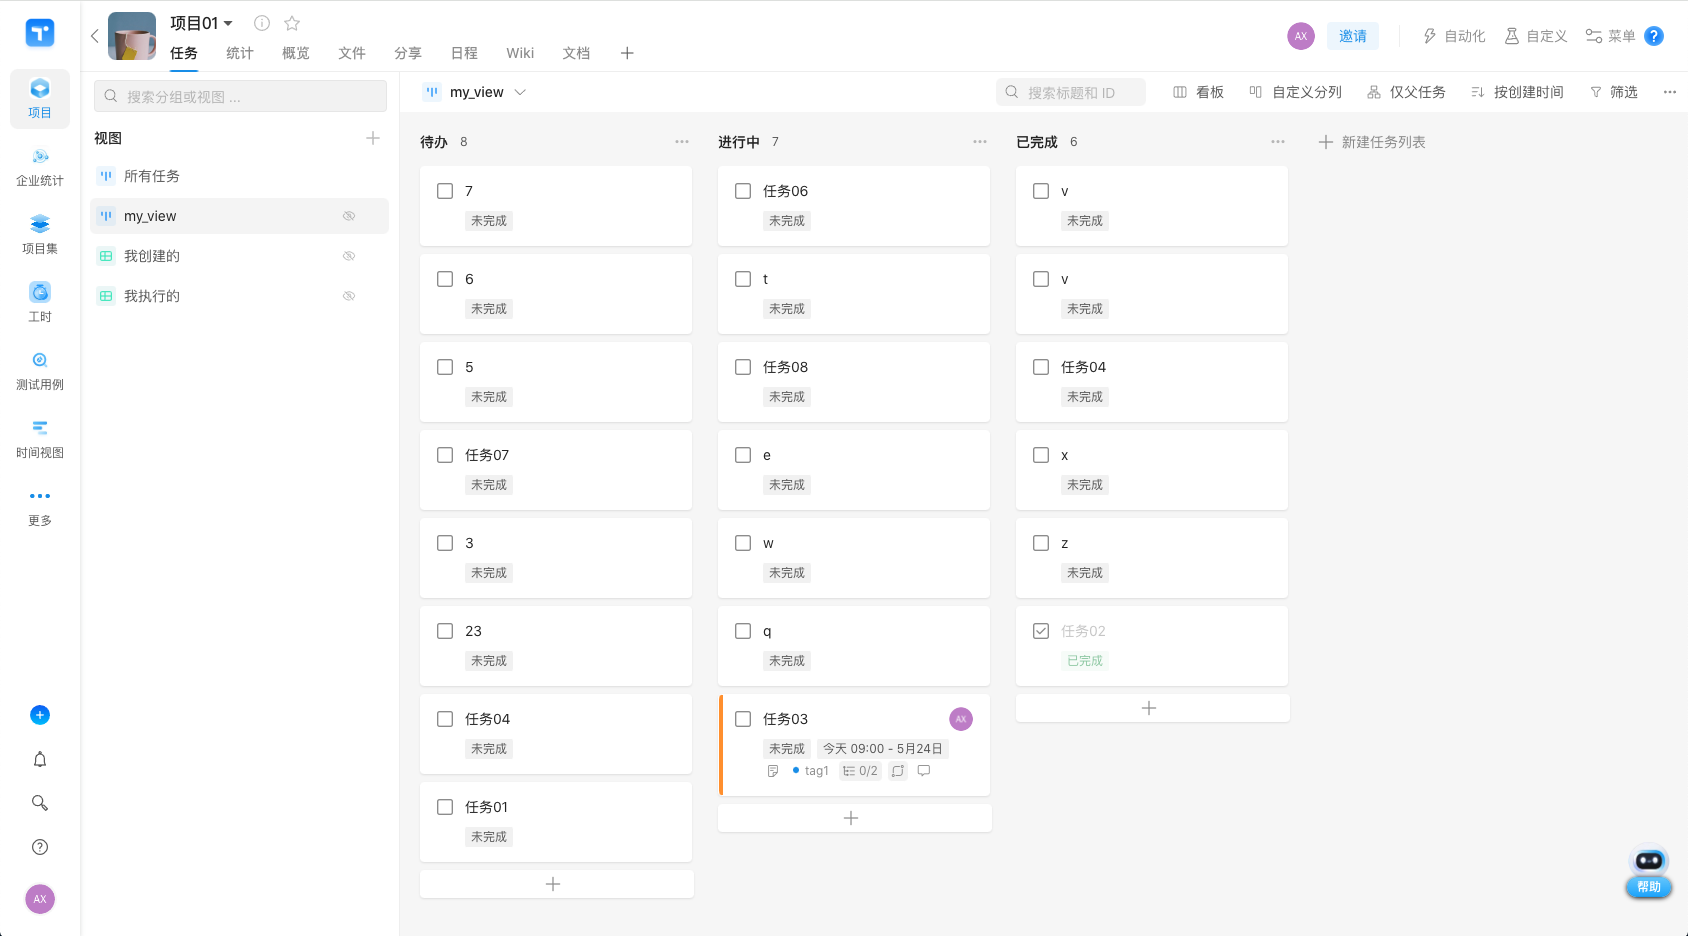The width and height of the screenshot is (1688, 936).
Task: Switch to Wiki tab
Action: tap(520, 53)
